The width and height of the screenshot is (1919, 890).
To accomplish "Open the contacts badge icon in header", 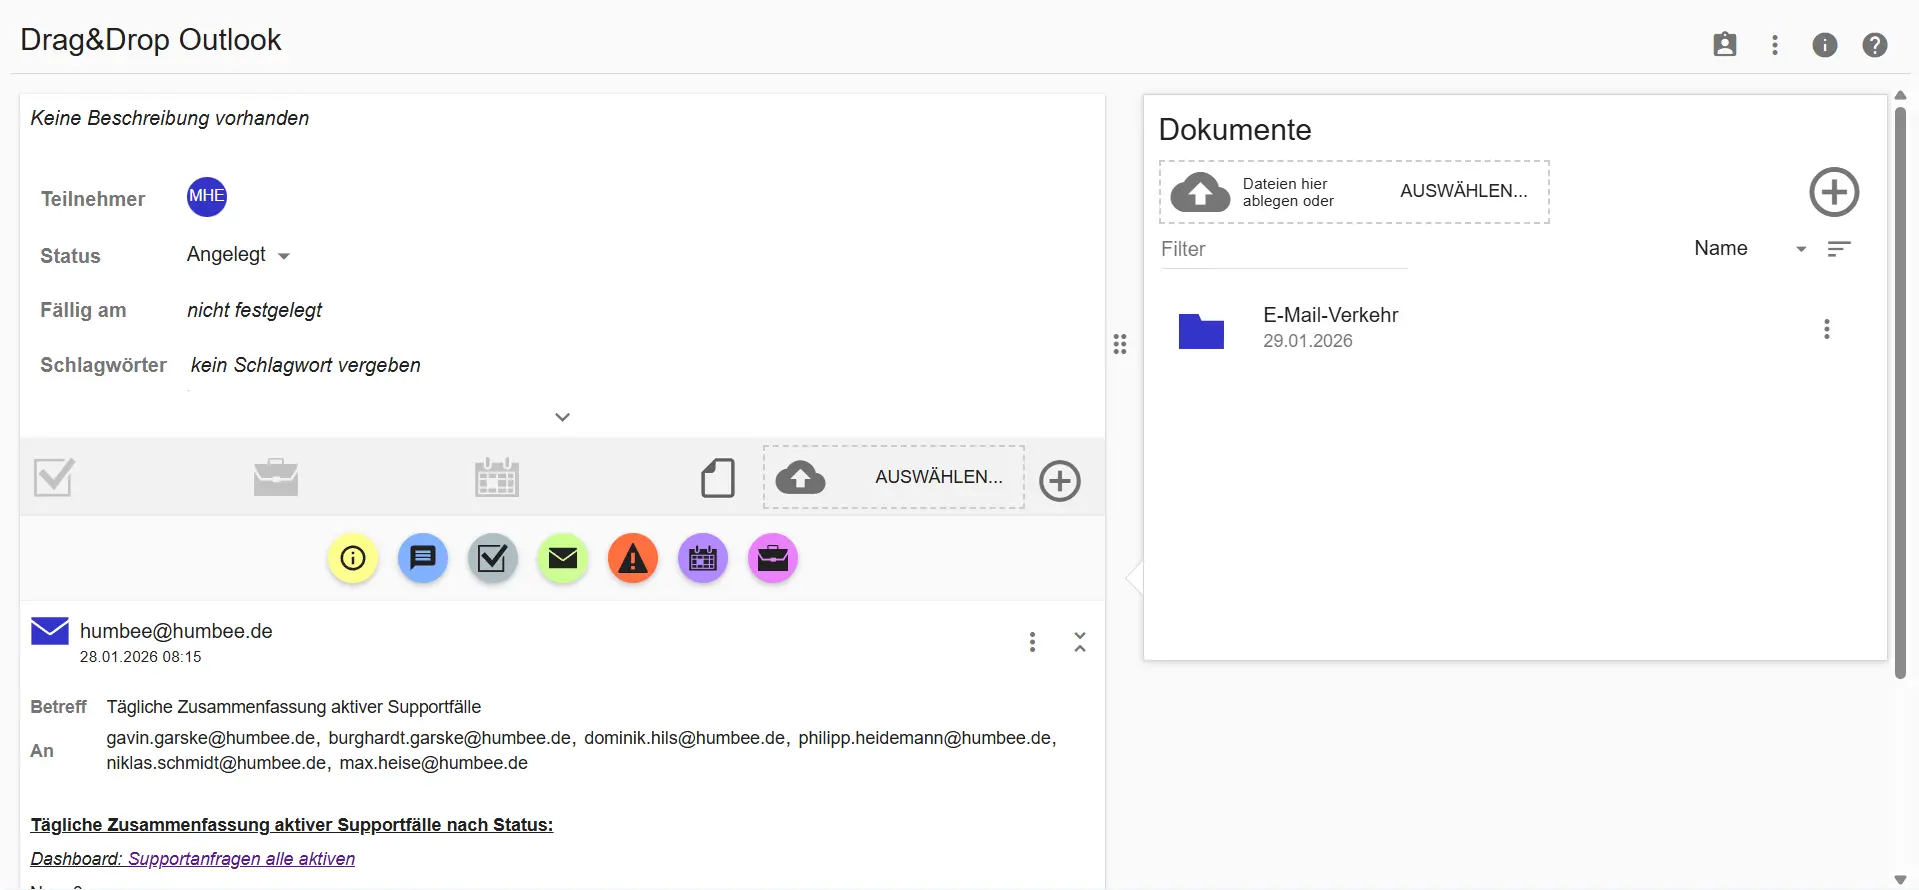I will click(x=1725, y=45).
